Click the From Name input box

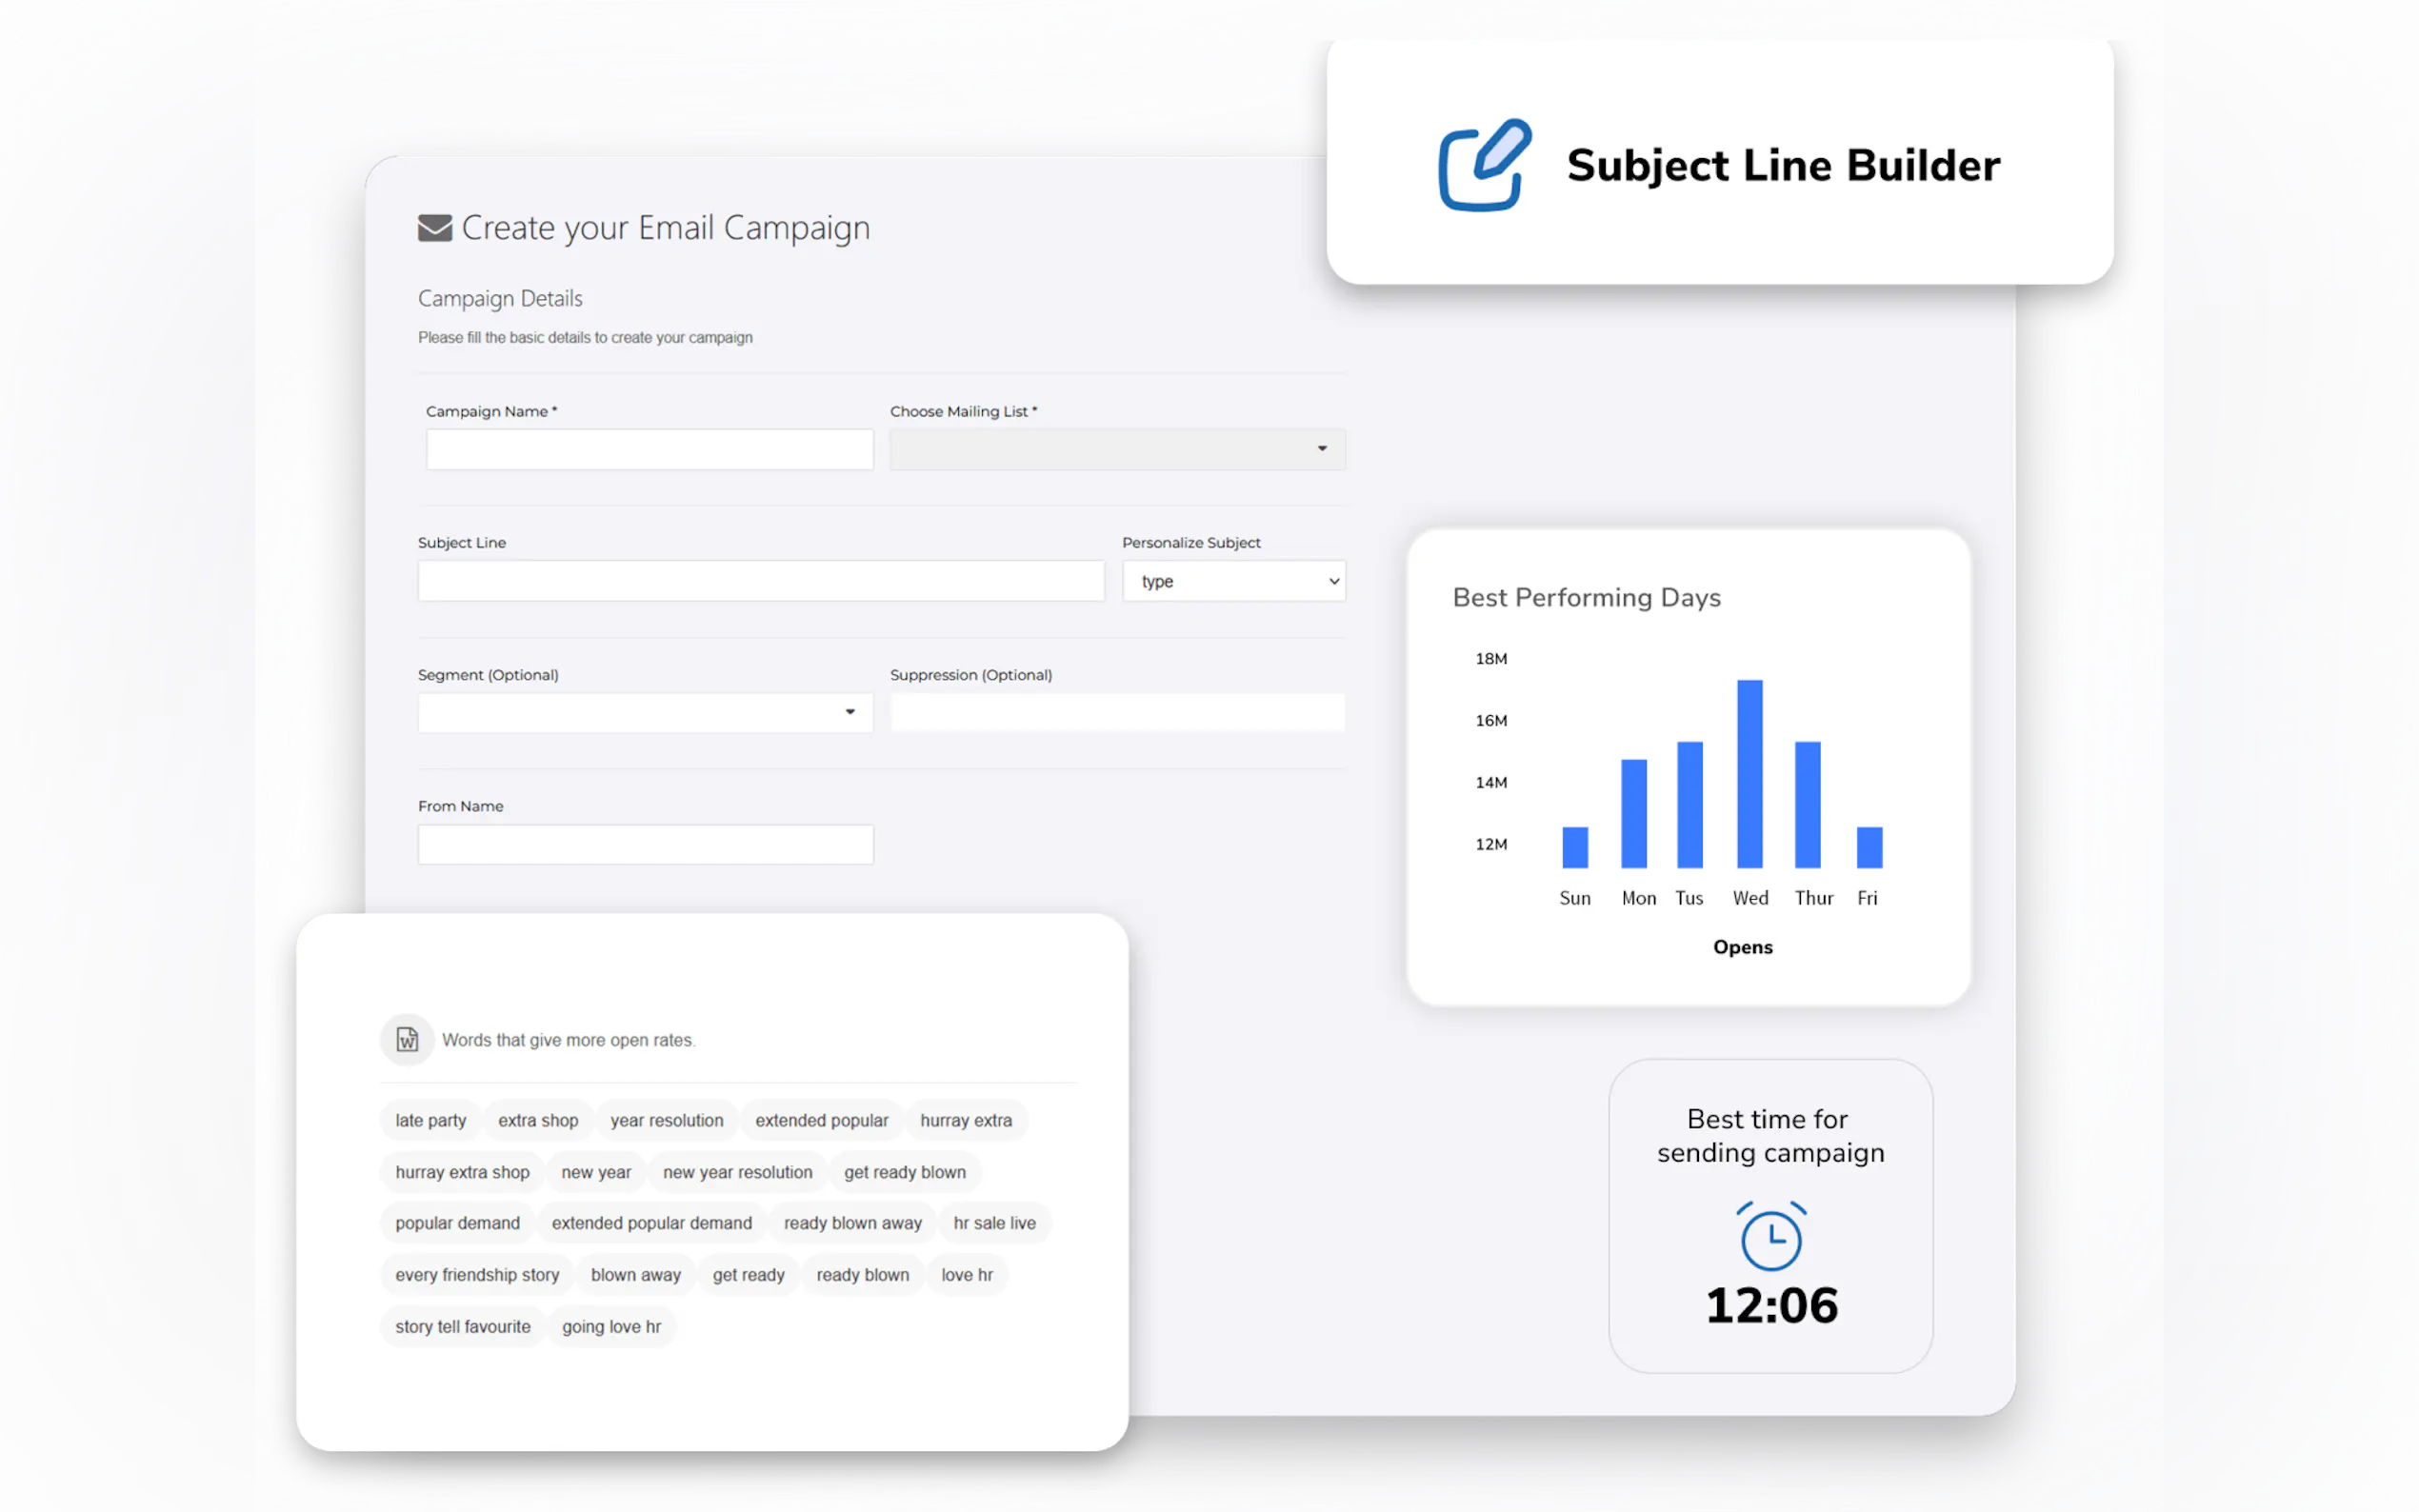pos(645,844)
